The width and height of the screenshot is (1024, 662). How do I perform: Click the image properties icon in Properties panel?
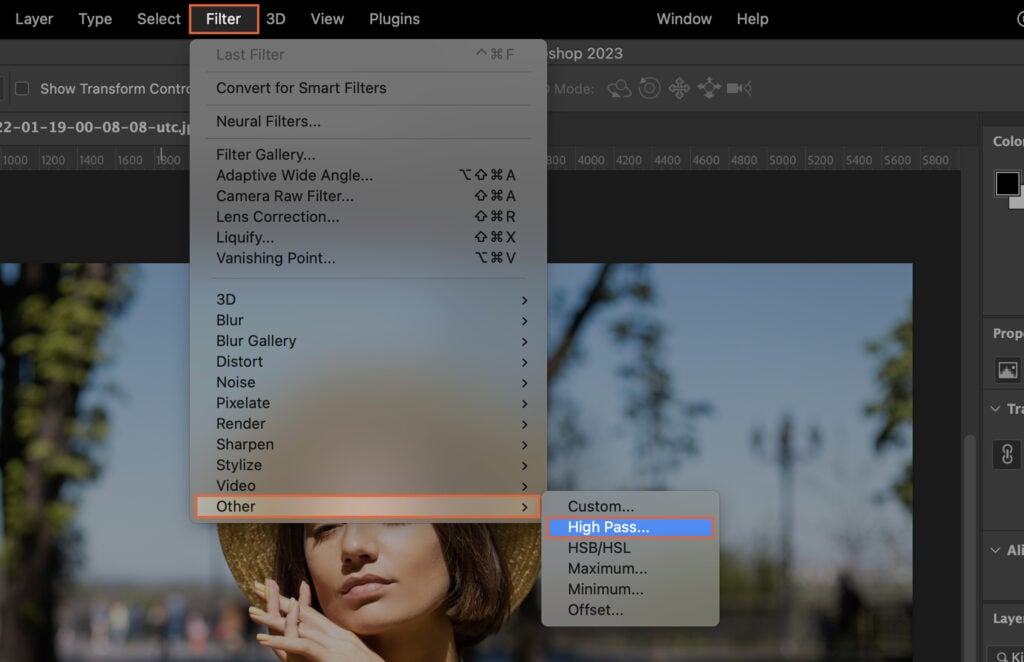tap(1006, 369)
